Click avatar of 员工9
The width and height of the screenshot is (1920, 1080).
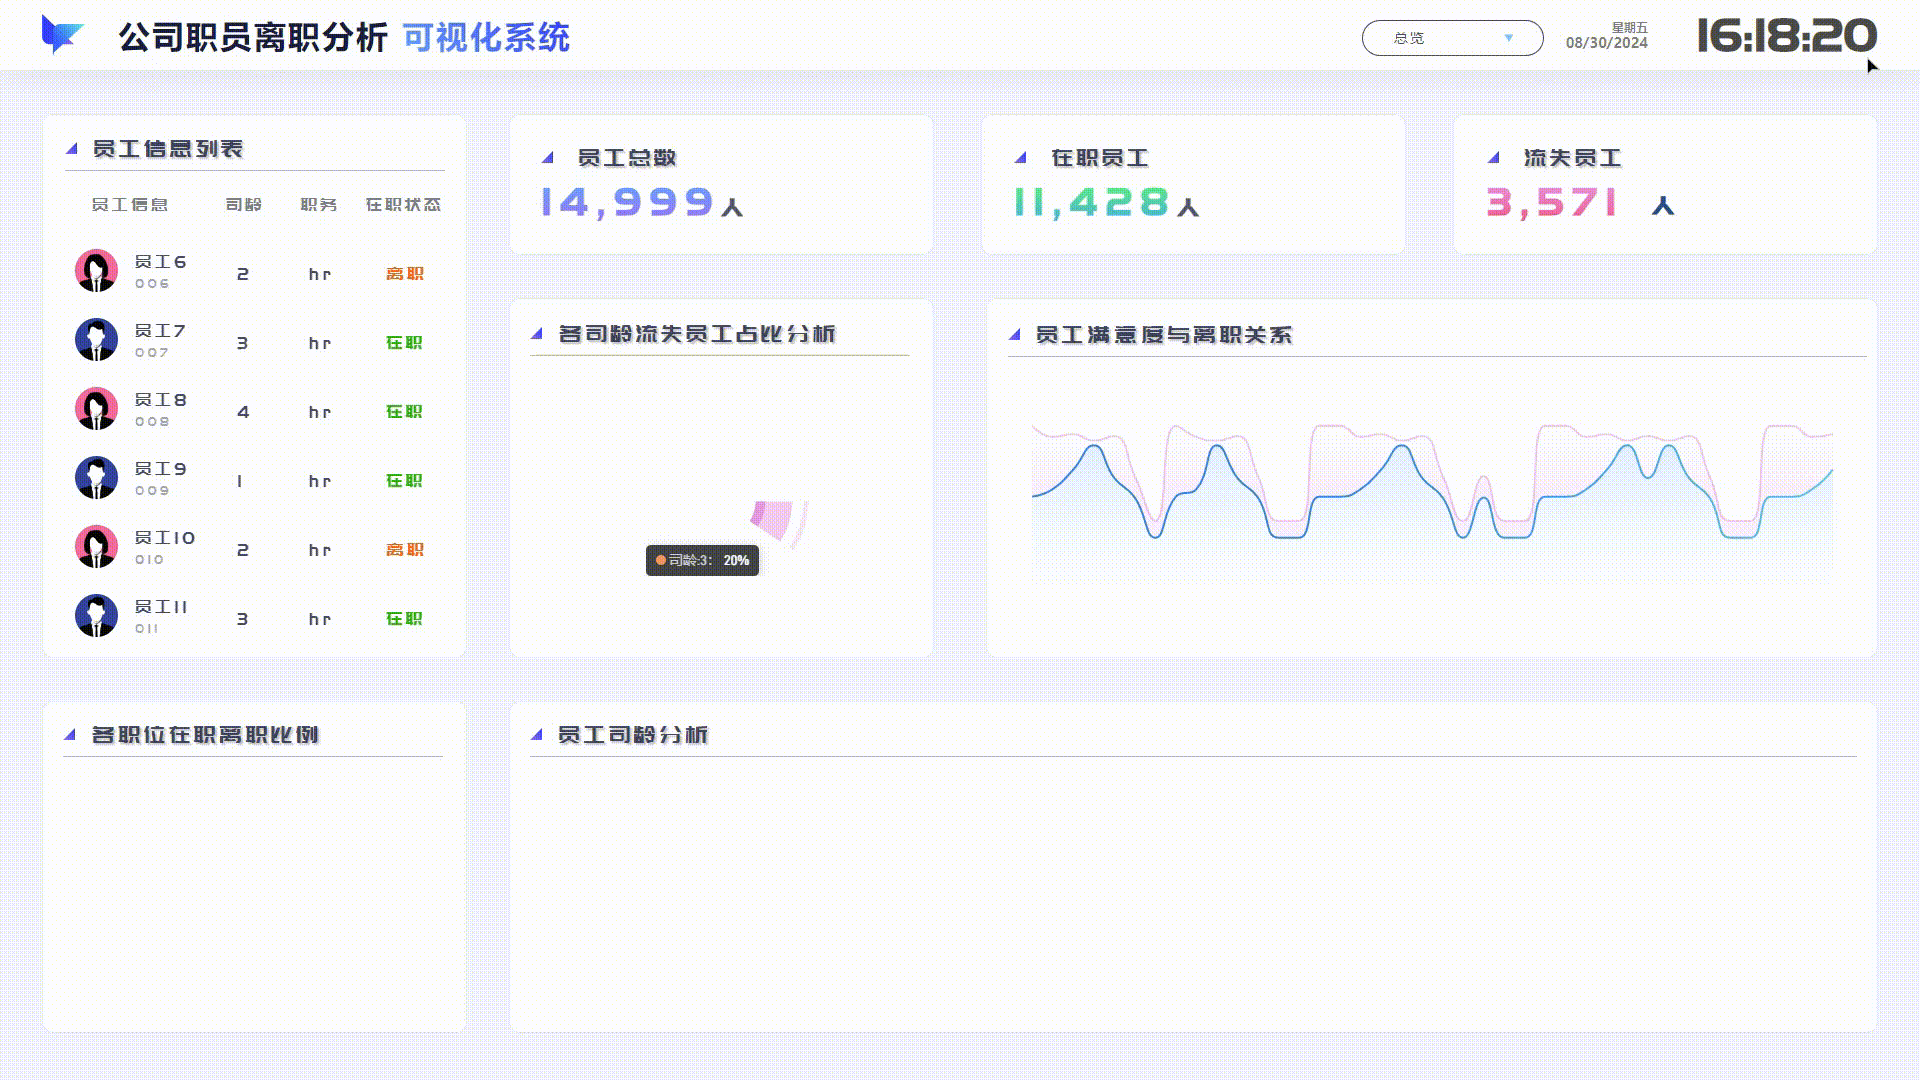(96, 478)
